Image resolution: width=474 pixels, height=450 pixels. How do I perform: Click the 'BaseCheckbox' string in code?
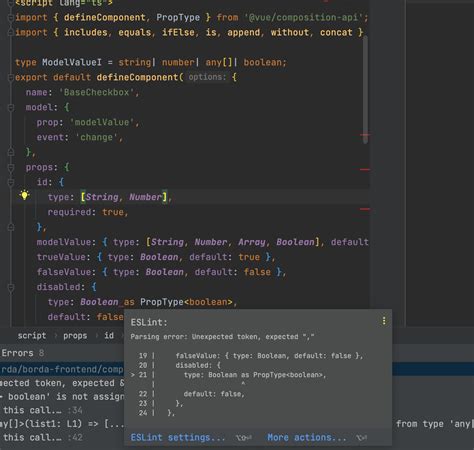[x=97, y=92]
